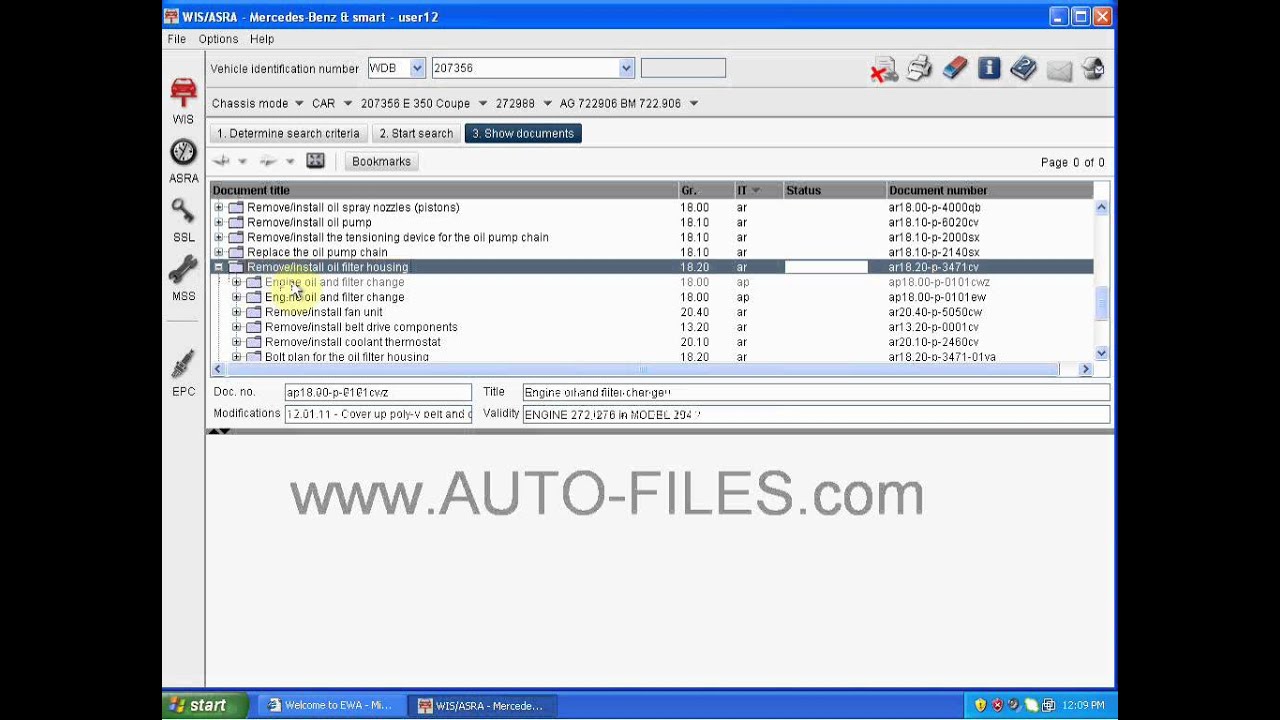
Task: Expand Remove/install coolant thermostat node
Action: (237, 342)
